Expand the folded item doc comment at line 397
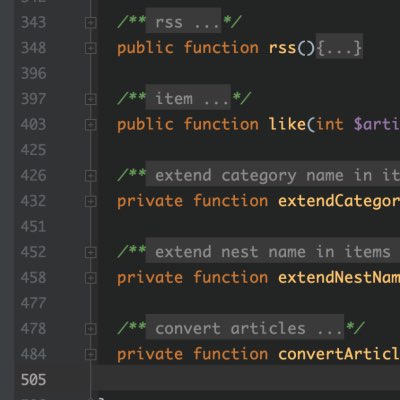 coord(90,99)
